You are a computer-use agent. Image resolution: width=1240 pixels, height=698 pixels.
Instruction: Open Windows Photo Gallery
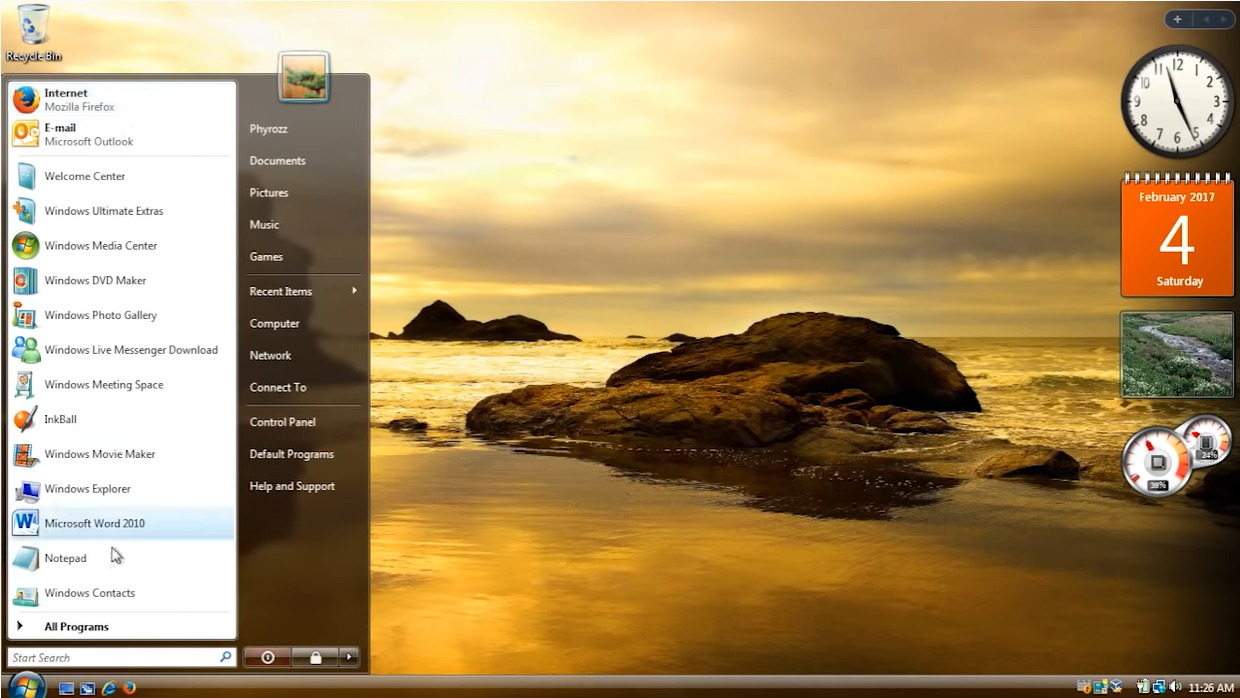pos(122,315)
